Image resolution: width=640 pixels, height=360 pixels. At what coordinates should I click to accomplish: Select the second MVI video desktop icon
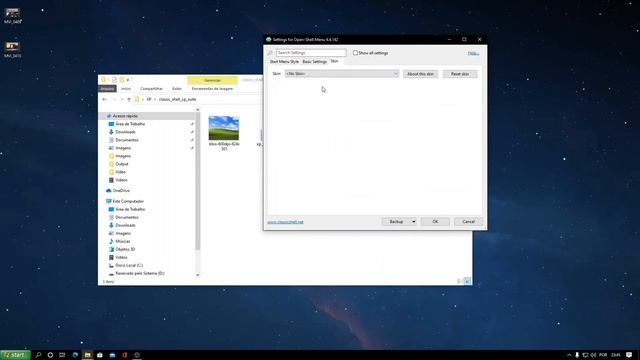[x=13, y=49]
